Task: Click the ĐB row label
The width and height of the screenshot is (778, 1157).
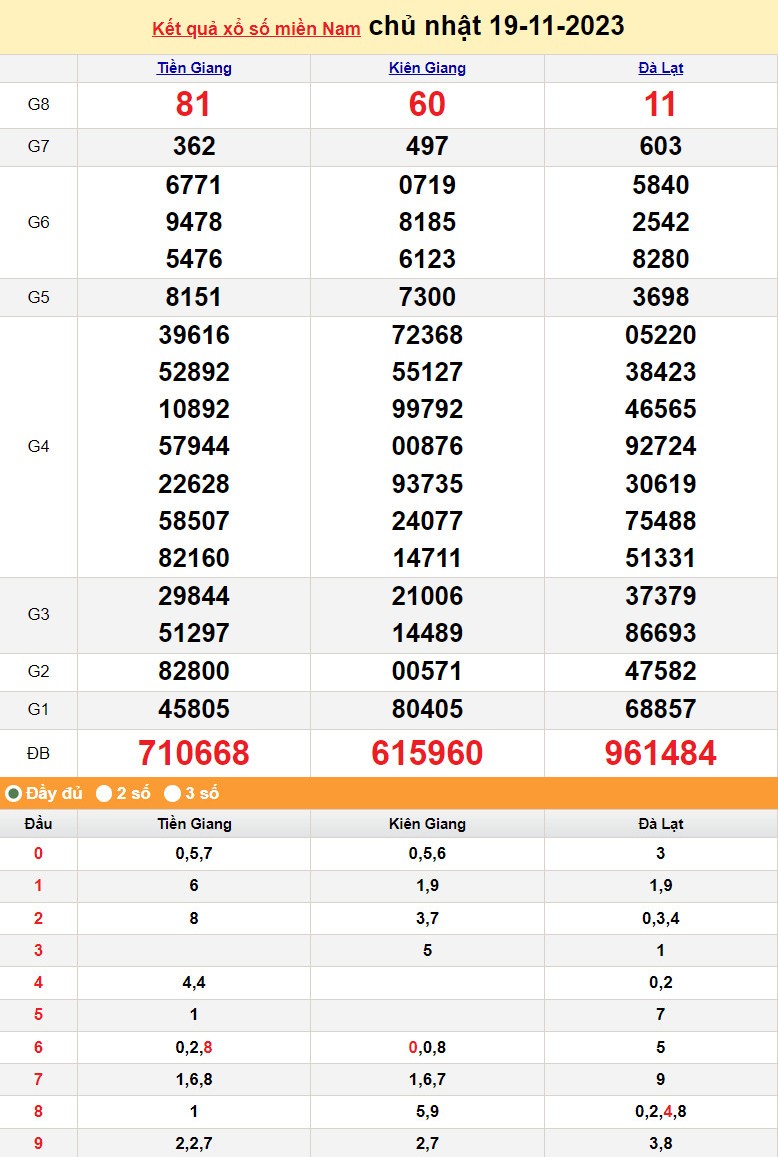Action: [x=38, y=753]
